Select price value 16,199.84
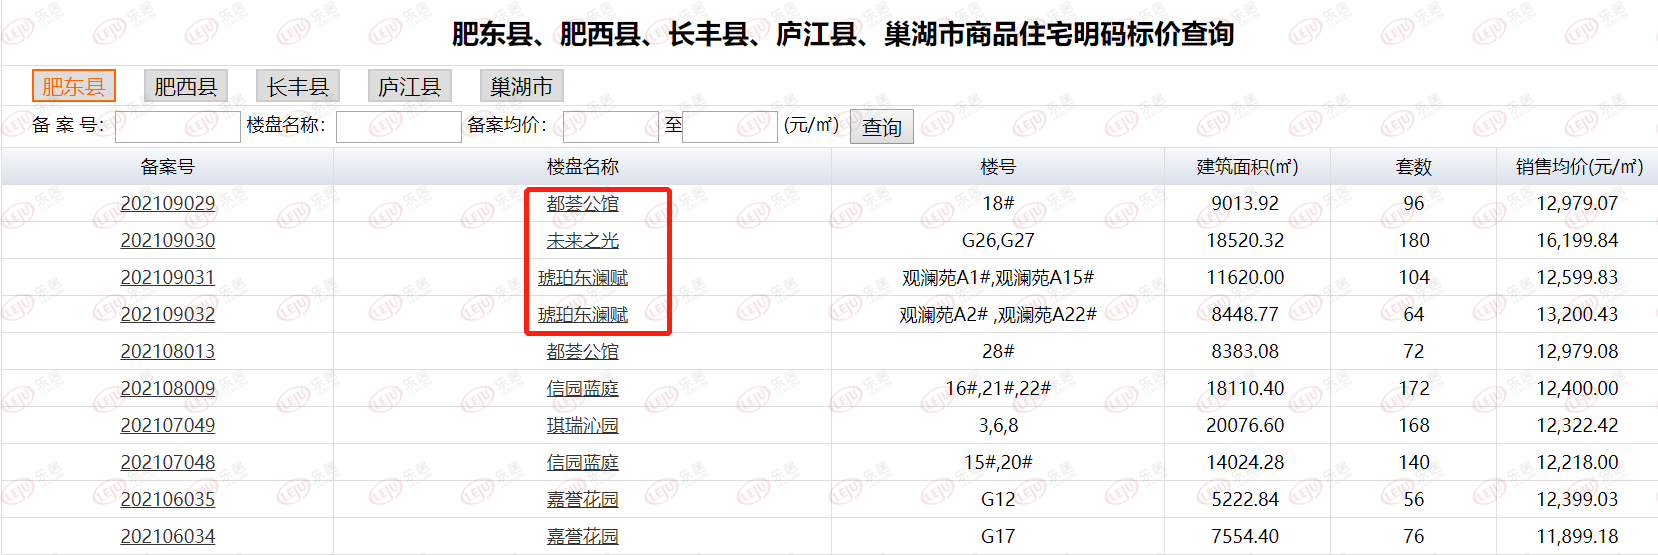The height and width of the screenshot is (555, 1658). click(x=1577, y=240)
